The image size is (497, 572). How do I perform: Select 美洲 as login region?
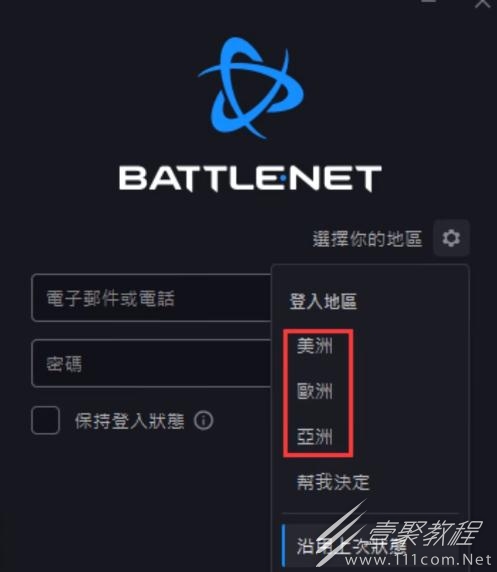coord(315,345)
